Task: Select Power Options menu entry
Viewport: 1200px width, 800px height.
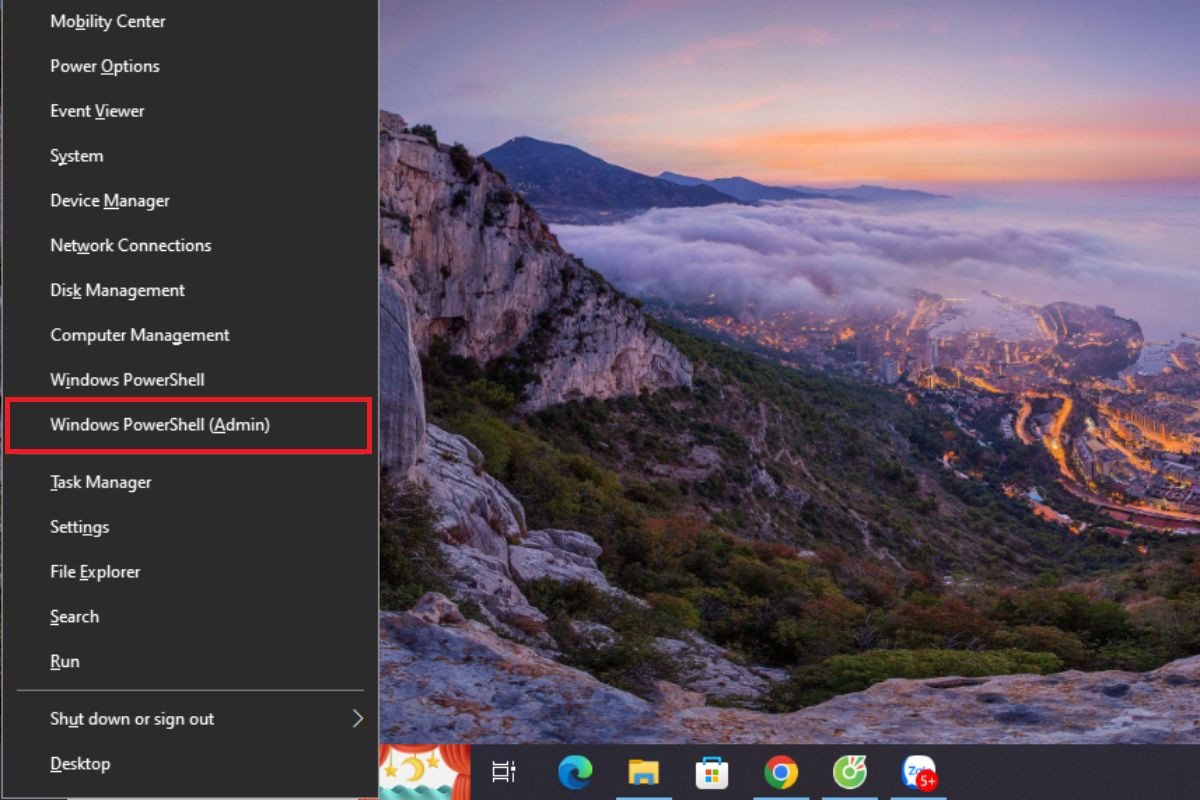Action: 190,66
